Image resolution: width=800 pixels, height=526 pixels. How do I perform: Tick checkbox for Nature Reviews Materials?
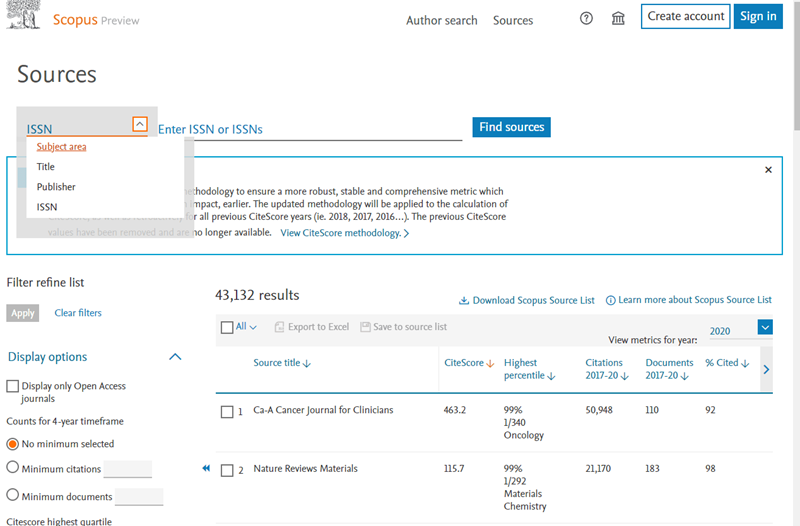pos(227,470)
